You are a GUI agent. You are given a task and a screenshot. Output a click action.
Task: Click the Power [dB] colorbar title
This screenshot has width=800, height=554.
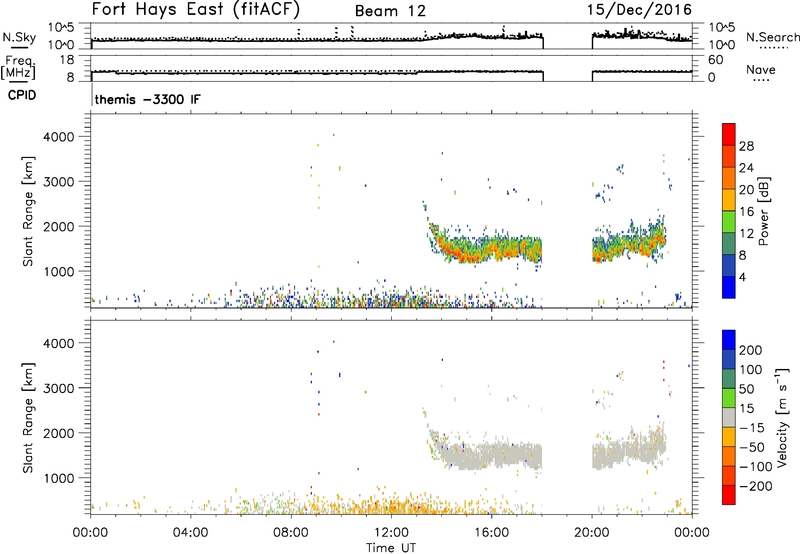(x=763, y=211)
